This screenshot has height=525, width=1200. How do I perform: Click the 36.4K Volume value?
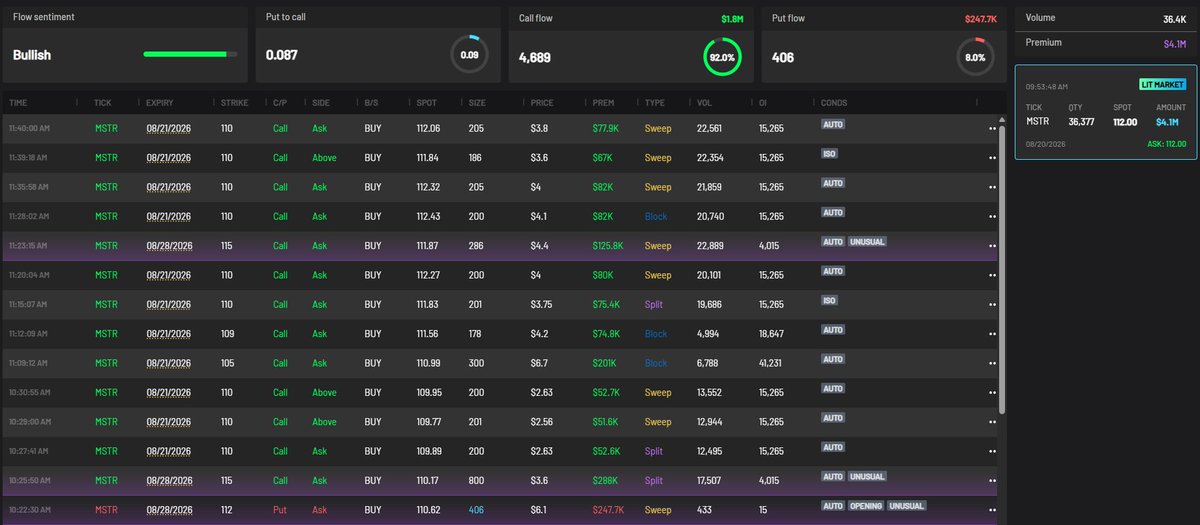1174,19
